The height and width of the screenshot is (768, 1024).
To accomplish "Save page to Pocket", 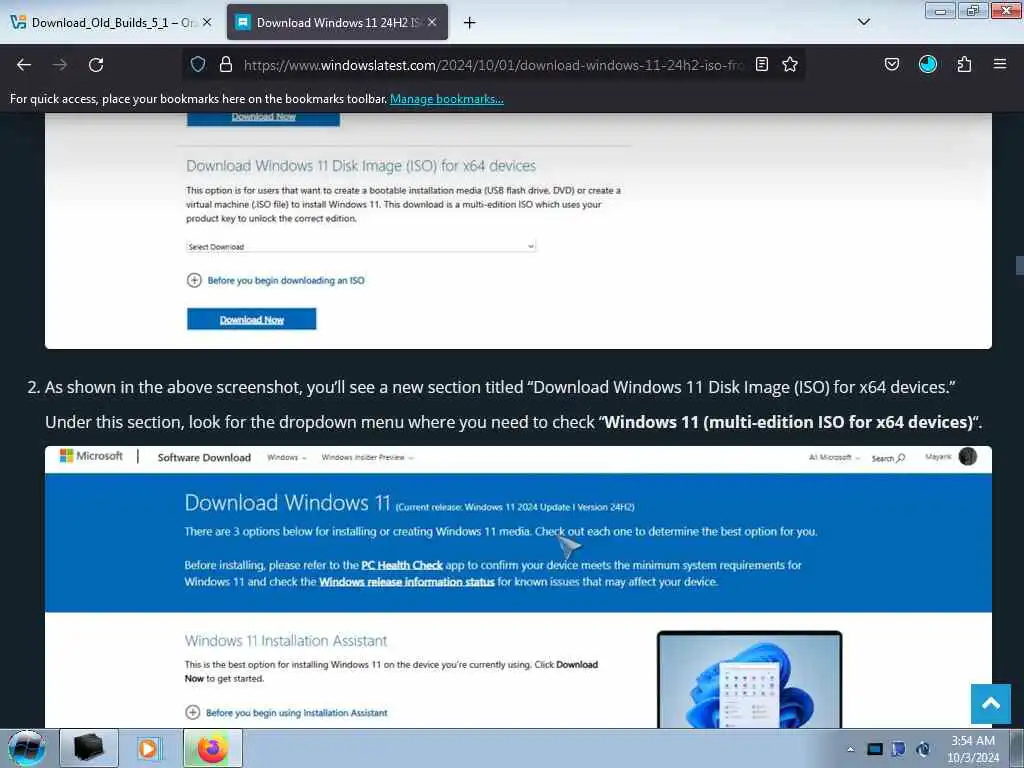I will point(891,64).
